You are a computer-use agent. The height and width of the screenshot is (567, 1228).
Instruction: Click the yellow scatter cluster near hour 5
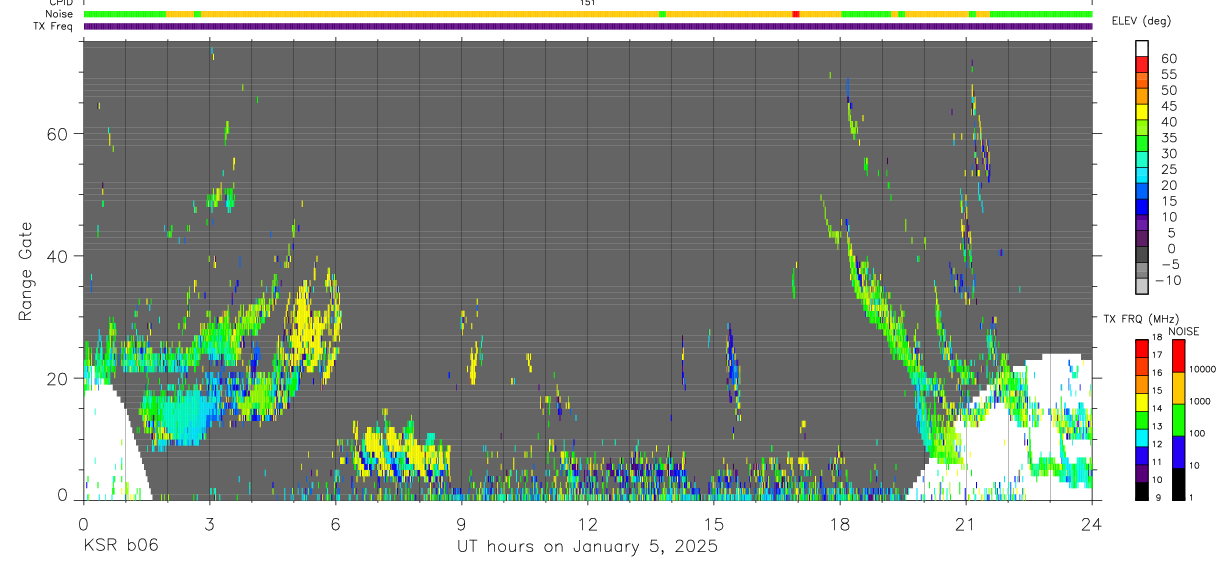(x=312, y=320)
